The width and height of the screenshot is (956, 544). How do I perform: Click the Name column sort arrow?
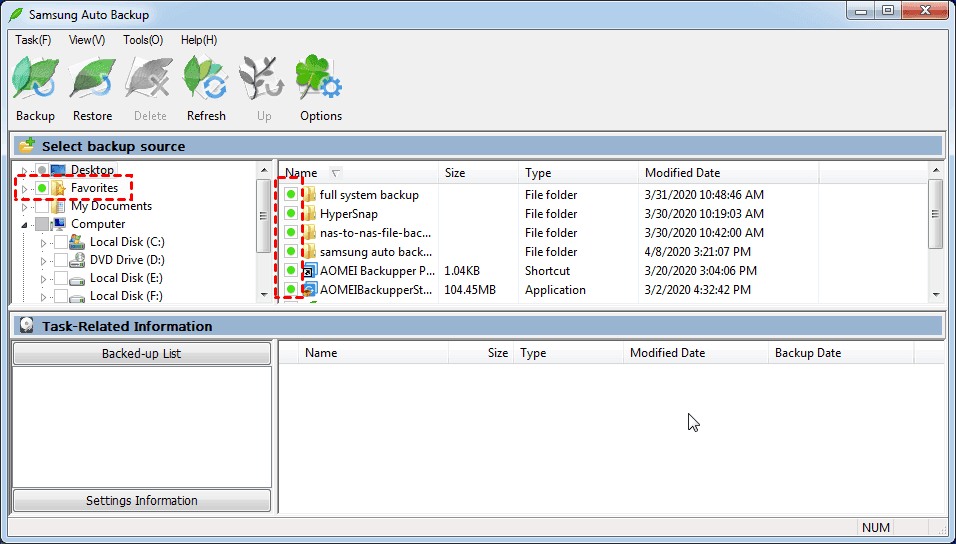(x=335, y=173)
